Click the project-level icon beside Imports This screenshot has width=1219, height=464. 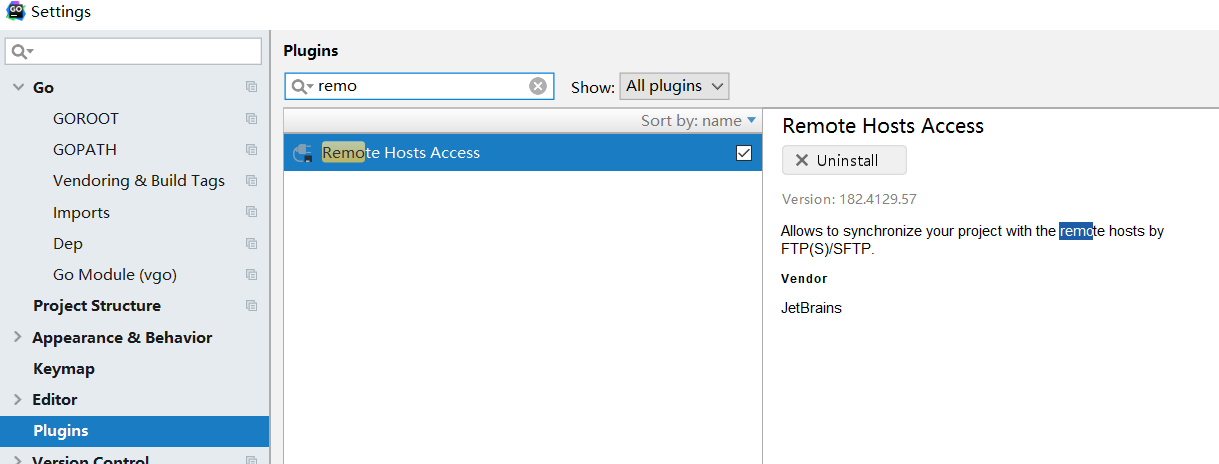click(251, 213)
